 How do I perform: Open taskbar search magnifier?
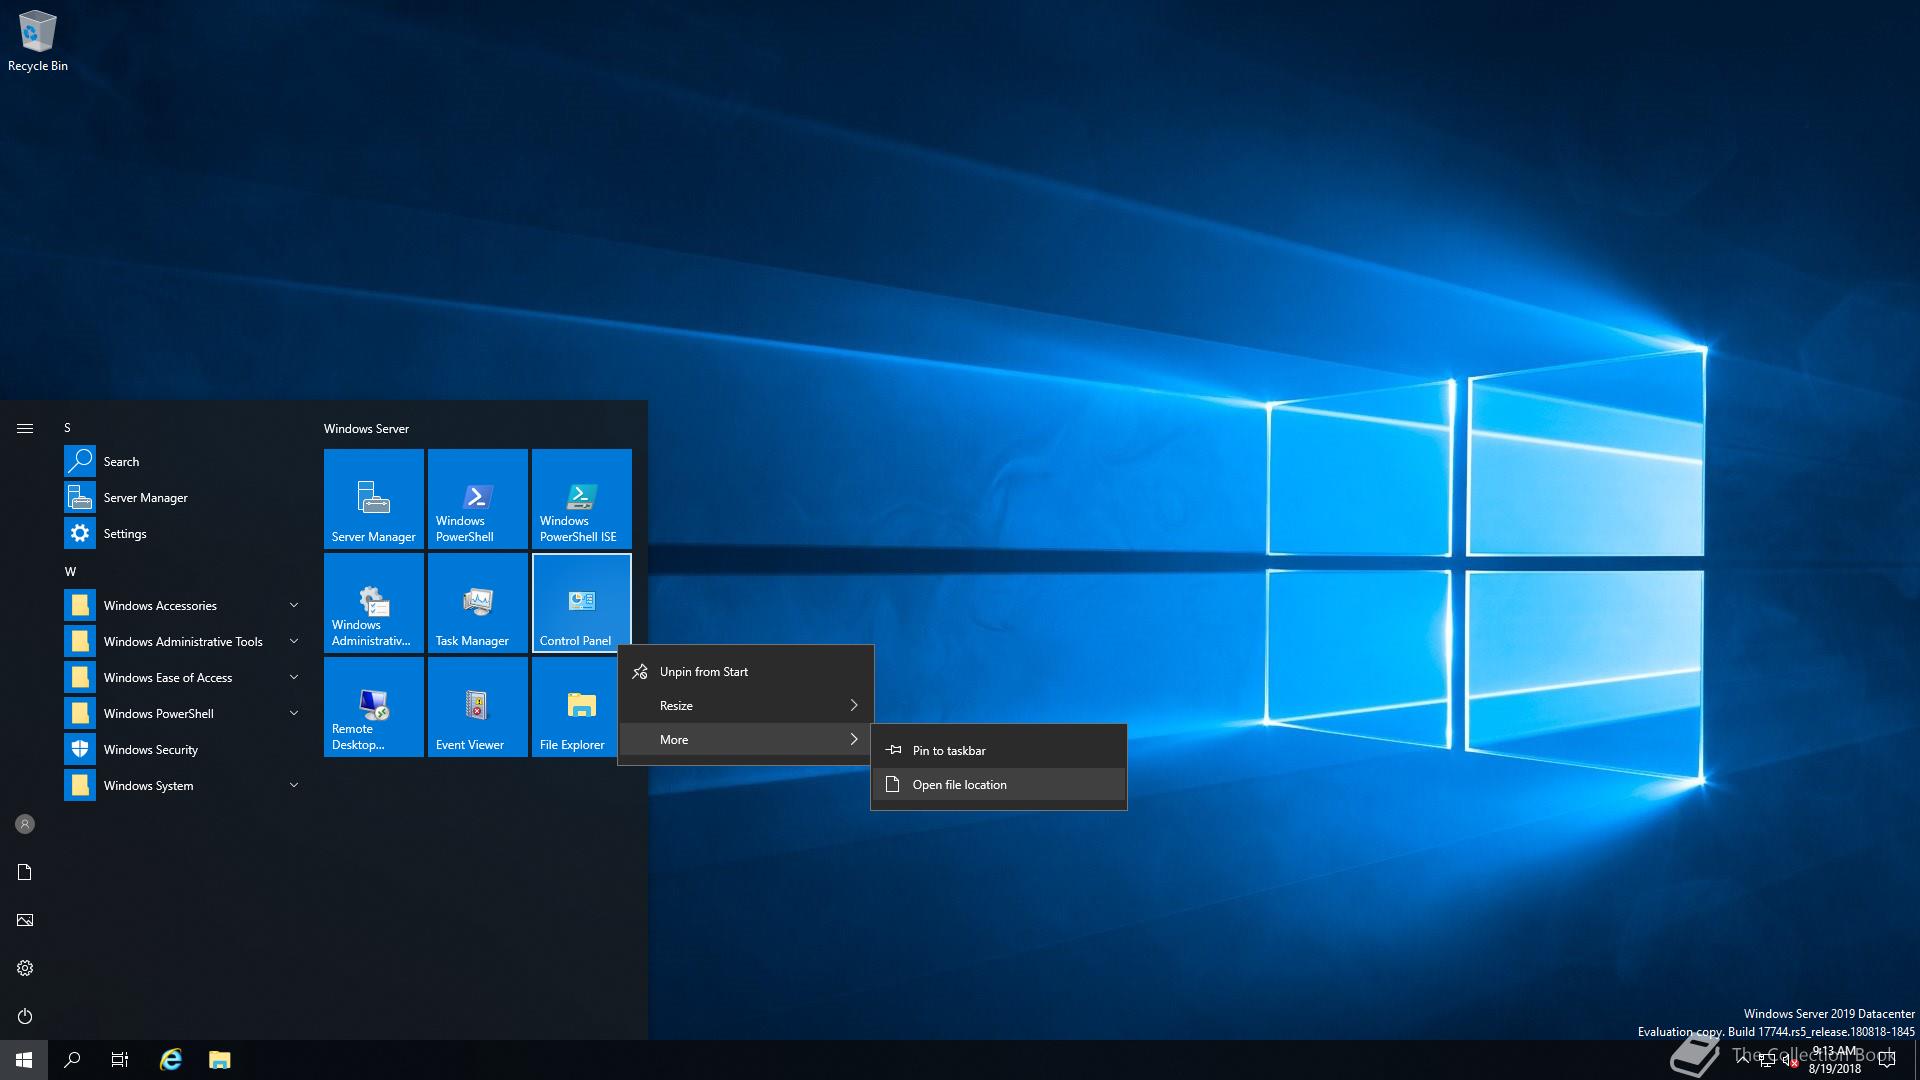72,1060
